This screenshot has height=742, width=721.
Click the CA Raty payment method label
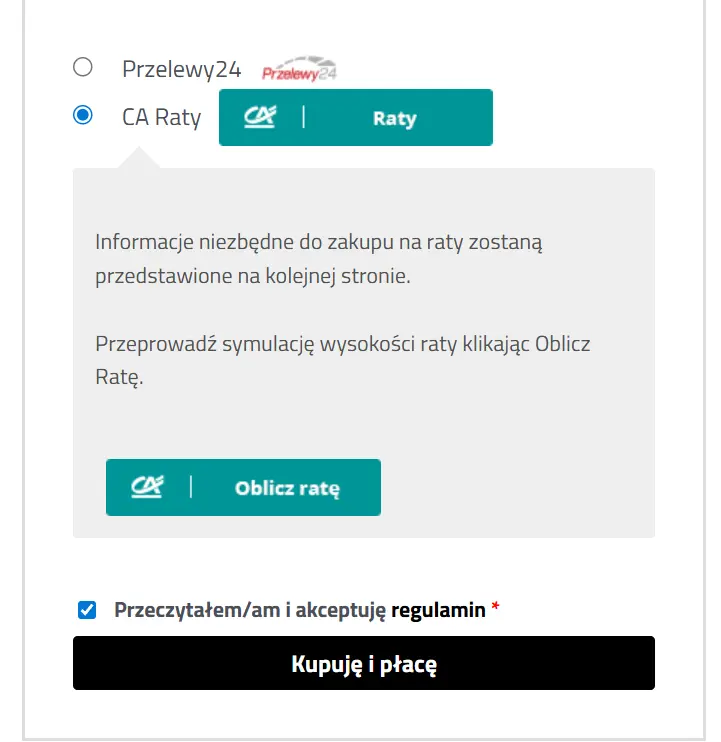point(161,117)
